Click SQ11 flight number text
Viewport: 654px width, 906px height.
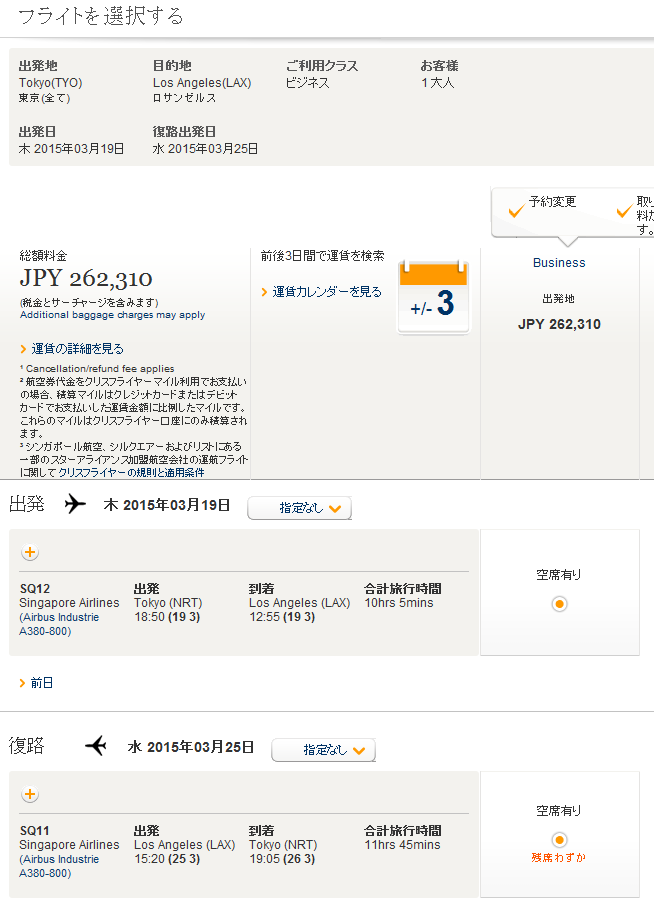click(35, 831)
